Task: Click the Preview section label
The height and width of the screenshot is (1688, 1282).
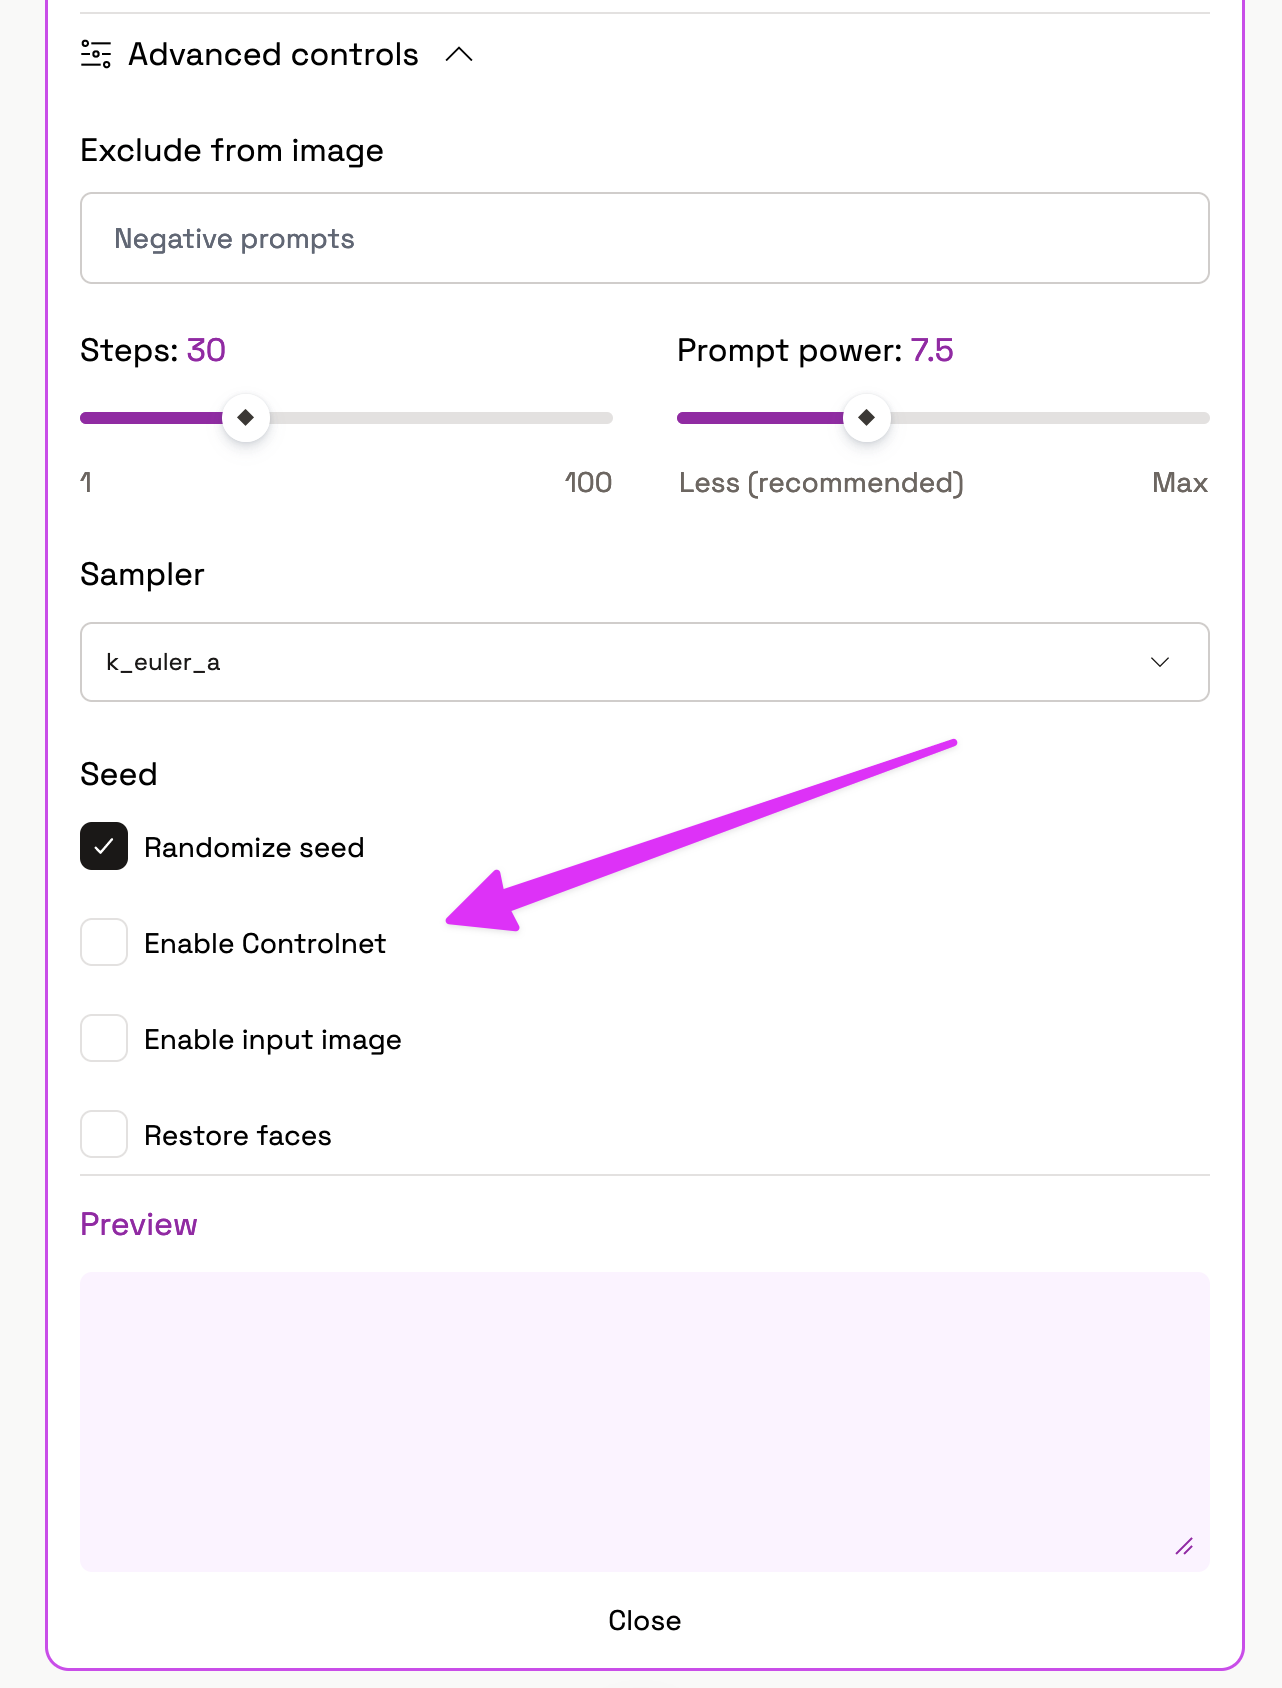Action: pos(139,1224)
